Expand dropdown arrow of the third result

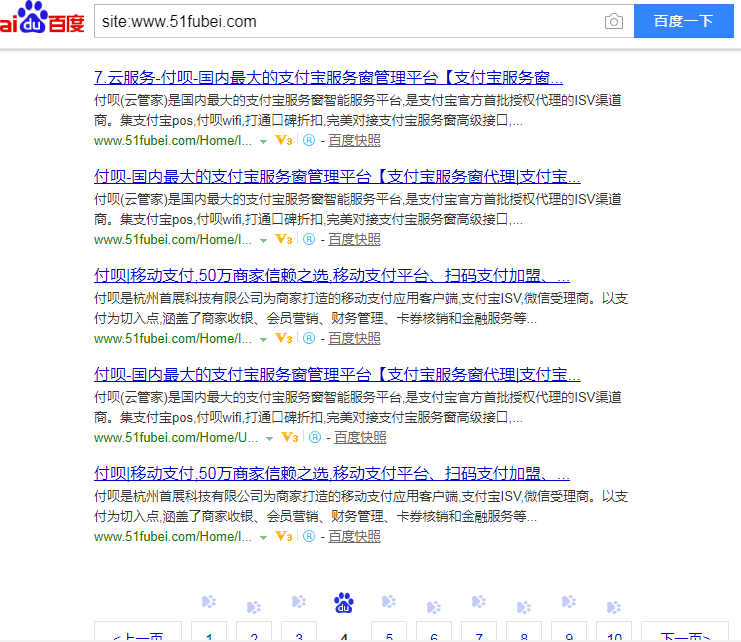[264, 340]
